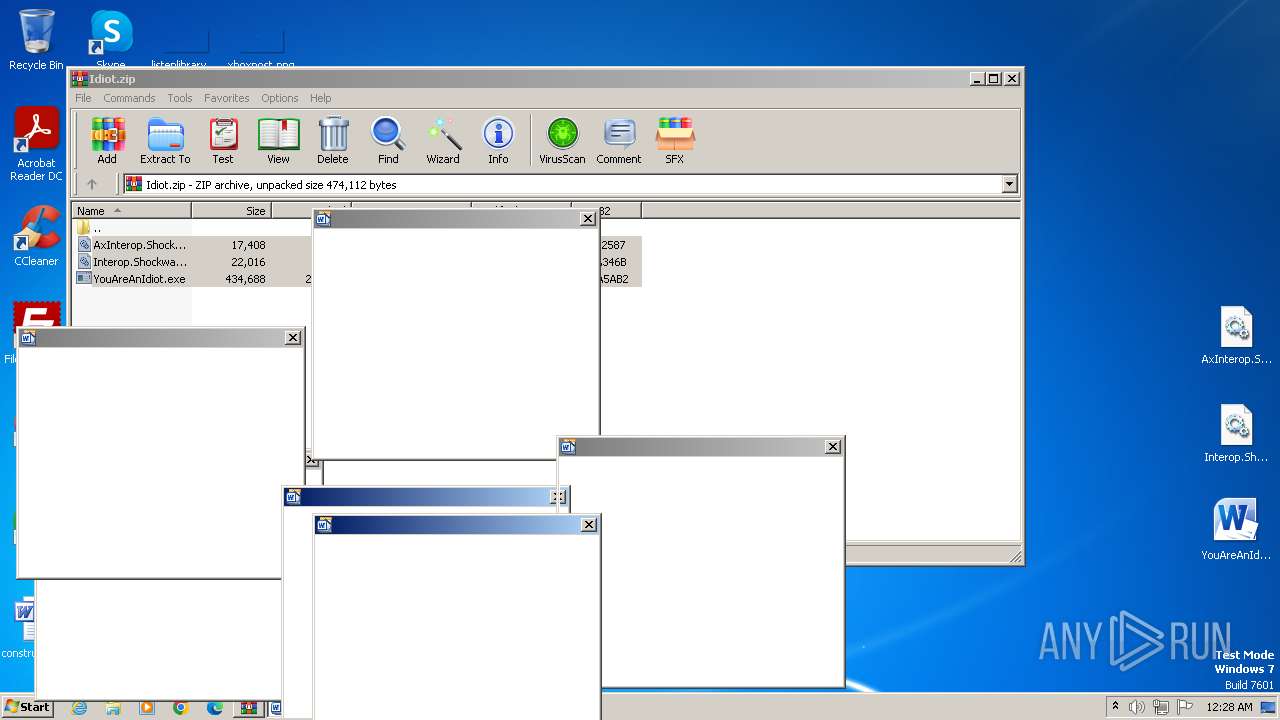
Task: Click the Delete trash can icon
Action: pyautogui.click(x=333, y=141)
